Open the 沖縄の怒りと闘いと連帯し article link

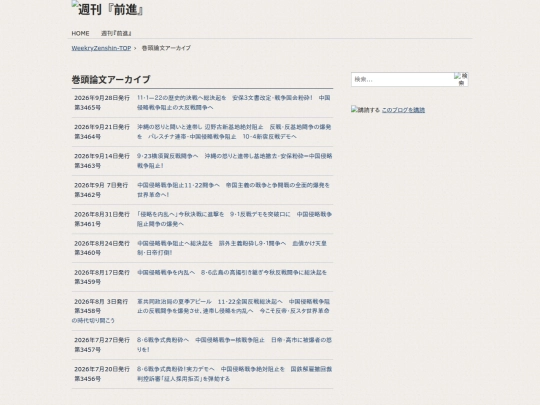[234, 132]
